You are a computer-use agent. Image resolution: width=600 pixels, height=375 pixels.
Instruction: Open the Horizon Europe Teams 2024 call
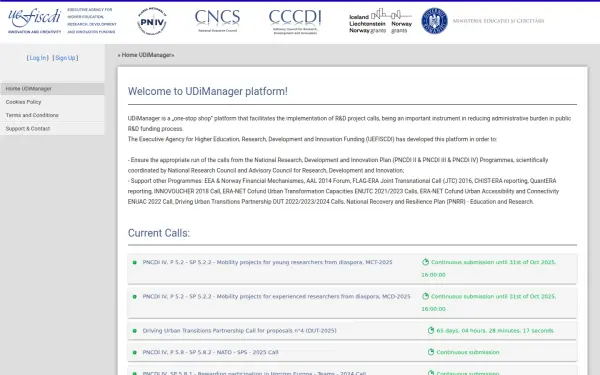[254, 373]
